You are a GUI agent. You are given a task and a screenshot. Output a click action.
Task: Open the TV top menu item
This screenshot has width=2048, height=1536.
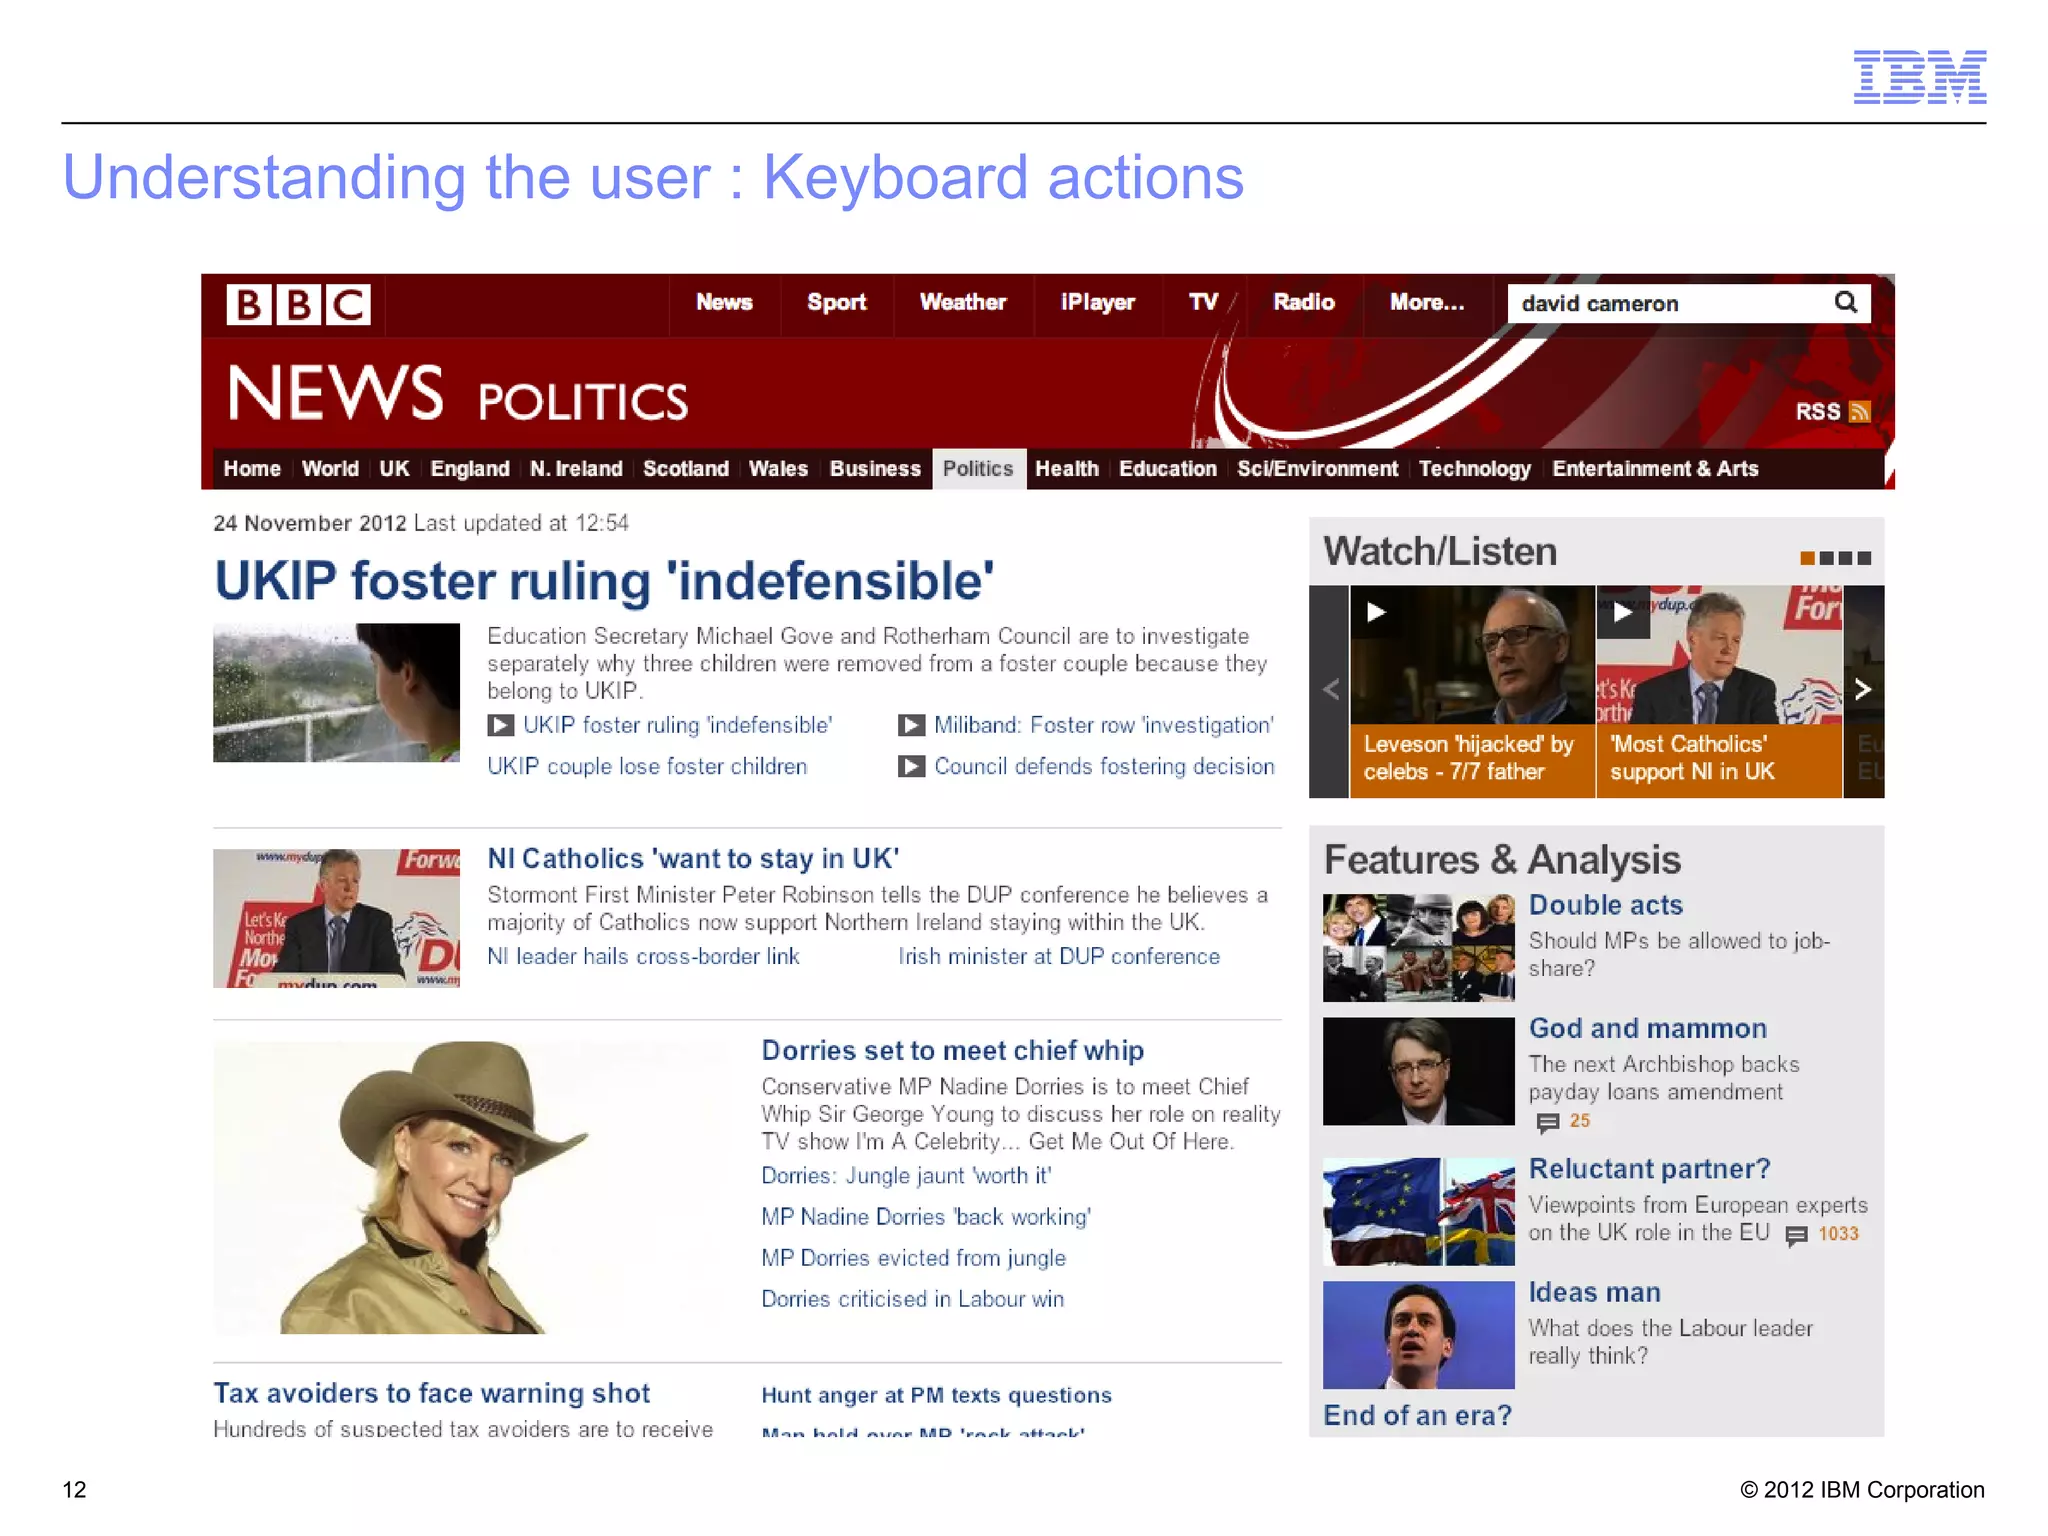(1203, 302)
